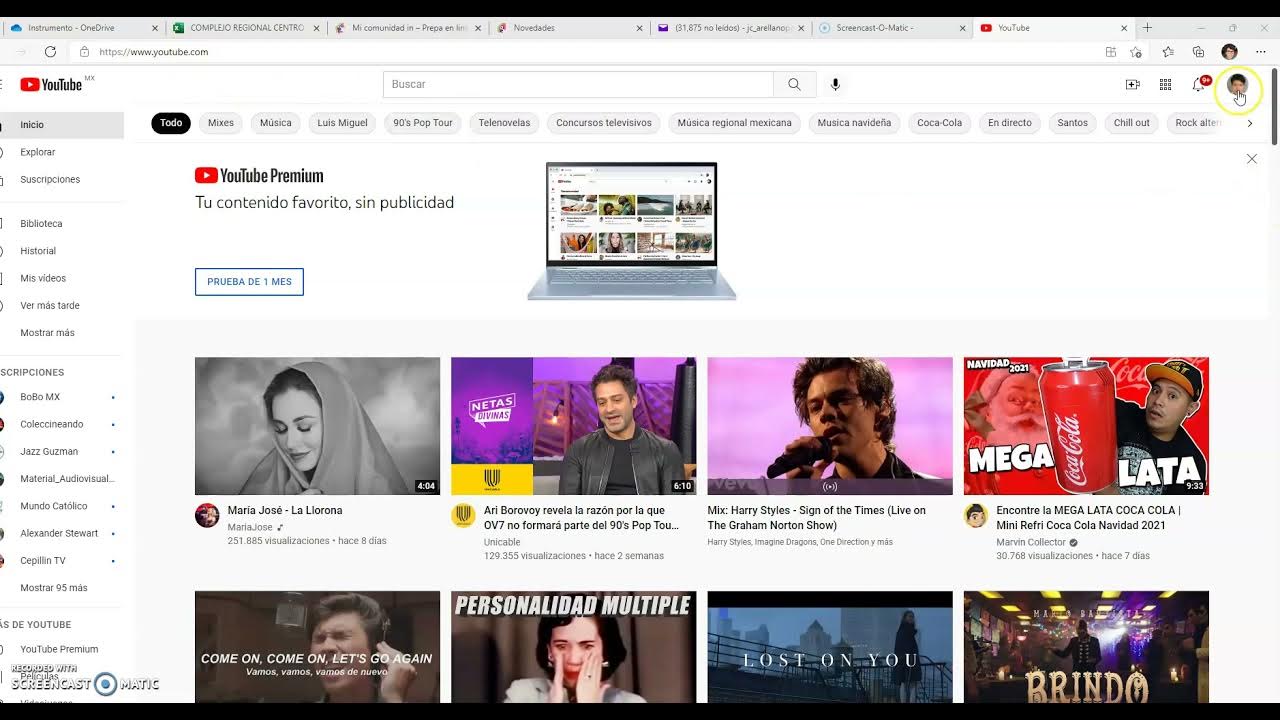Image resolution: width=1280 pixels, height=720 pixels.
Task: Refresh the page in the browser
Action: (50, 52)
